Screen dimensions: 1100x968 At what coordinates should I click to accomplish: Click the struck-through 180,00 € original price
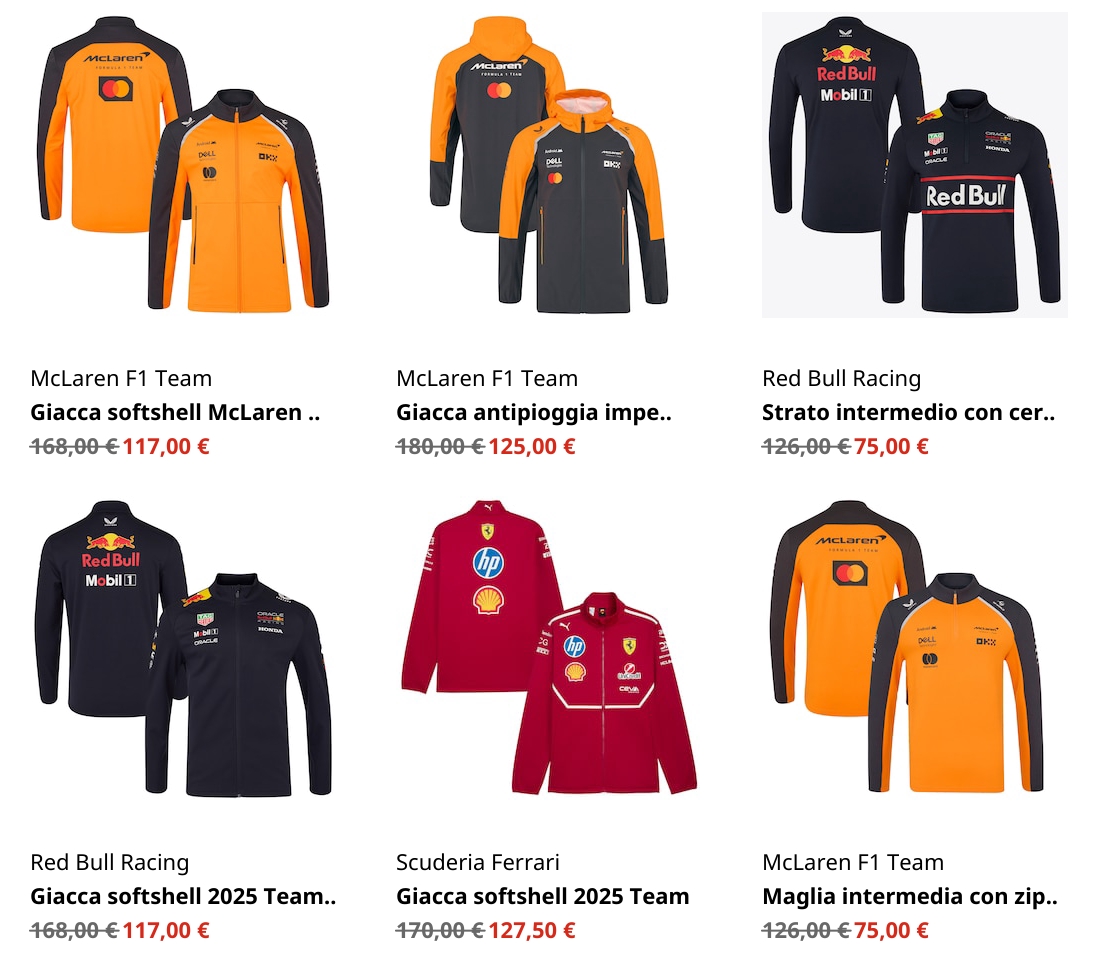pos(440,446)
